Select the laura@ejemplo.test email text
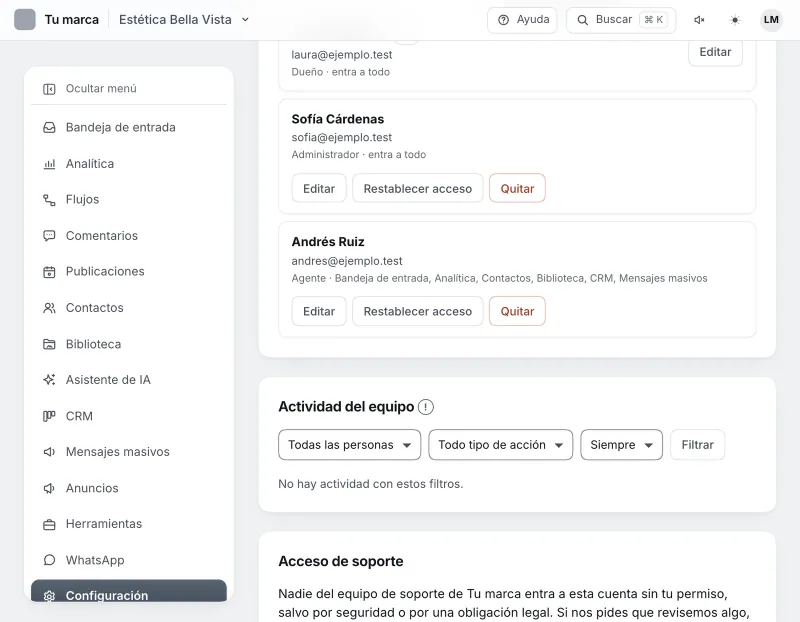 [341, 55]
